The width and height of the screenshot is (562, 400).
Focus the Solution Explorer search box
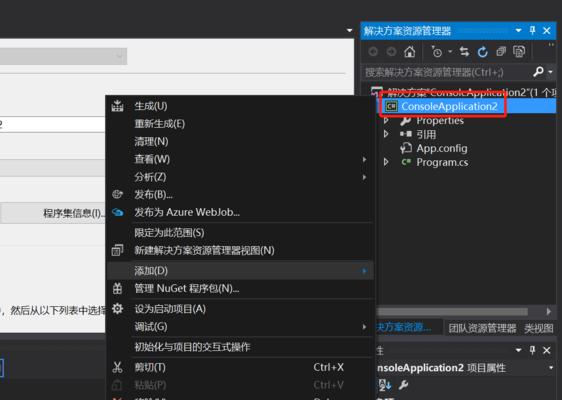click(x=447, y=72)
